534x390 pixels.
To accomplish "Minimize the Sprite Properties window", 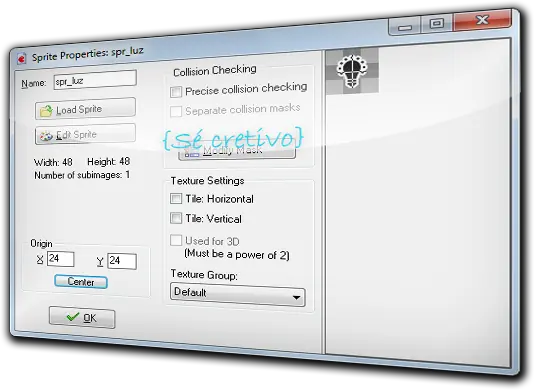I will 405,27.
